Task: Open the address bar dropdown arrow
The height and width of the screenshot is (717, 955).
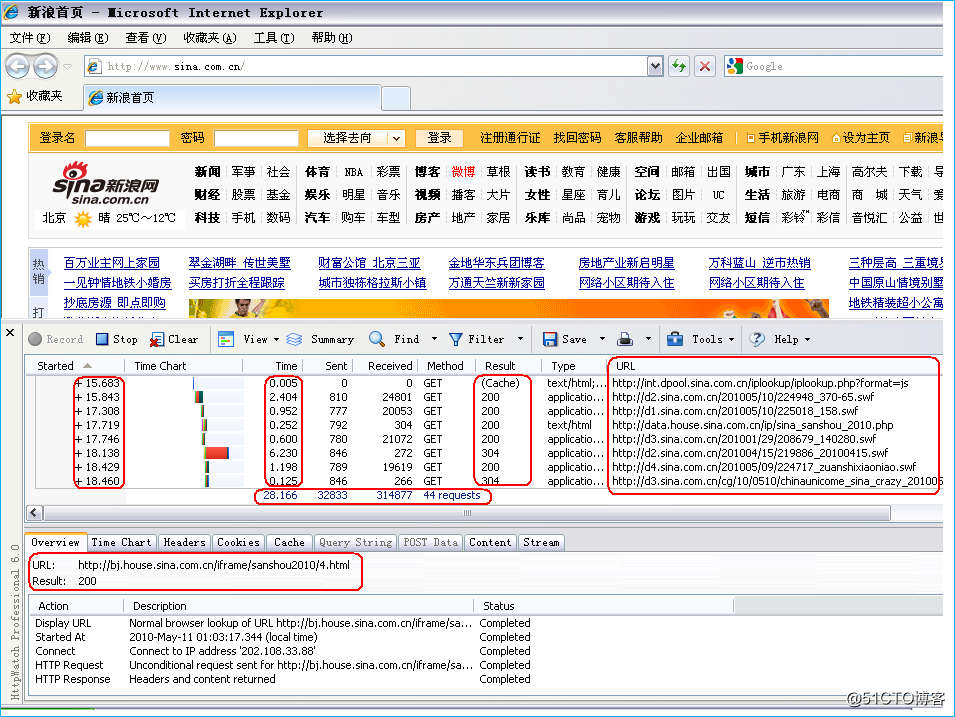Action: tap(655, 66)
